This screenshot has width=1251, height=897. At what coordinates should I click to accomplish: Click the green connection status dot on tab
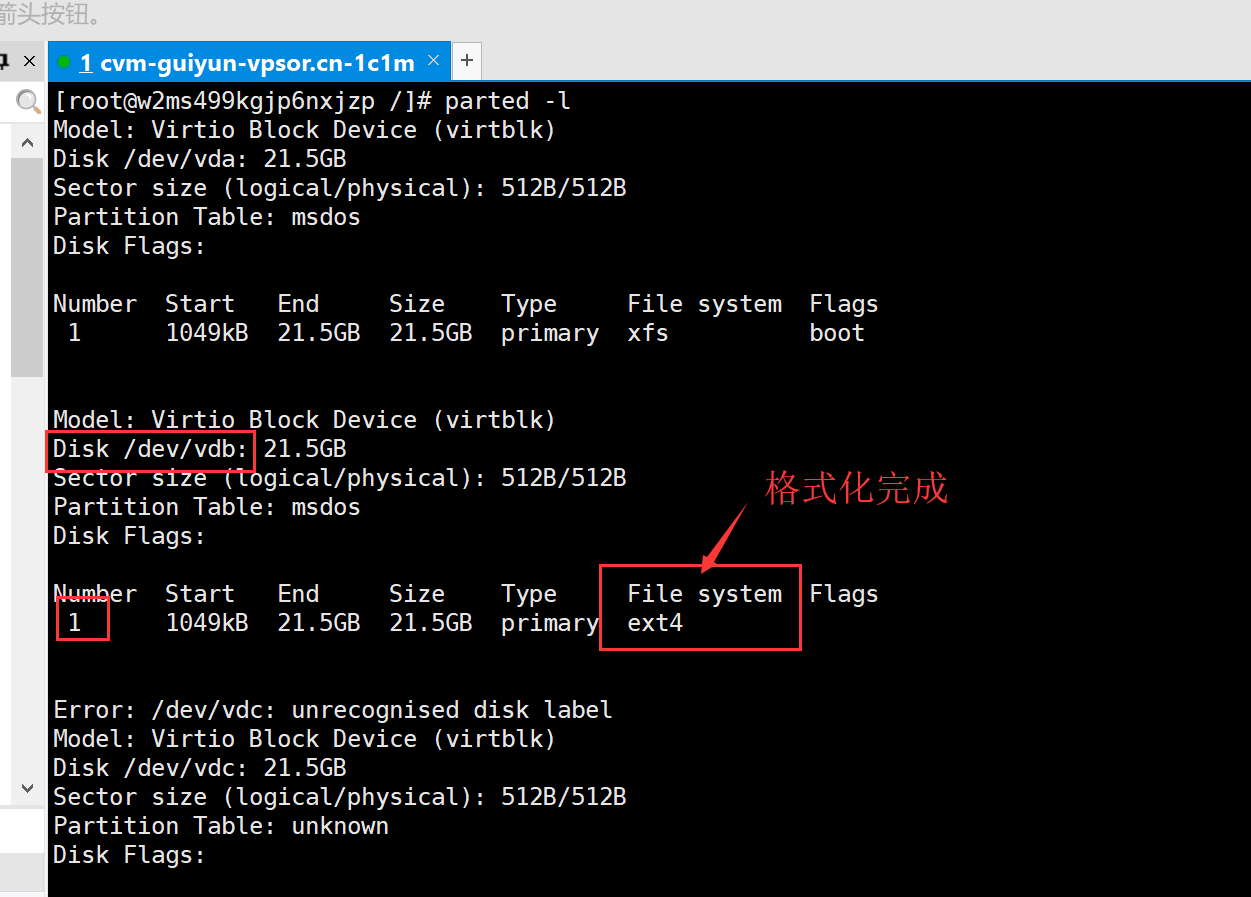tap(64, 63)
